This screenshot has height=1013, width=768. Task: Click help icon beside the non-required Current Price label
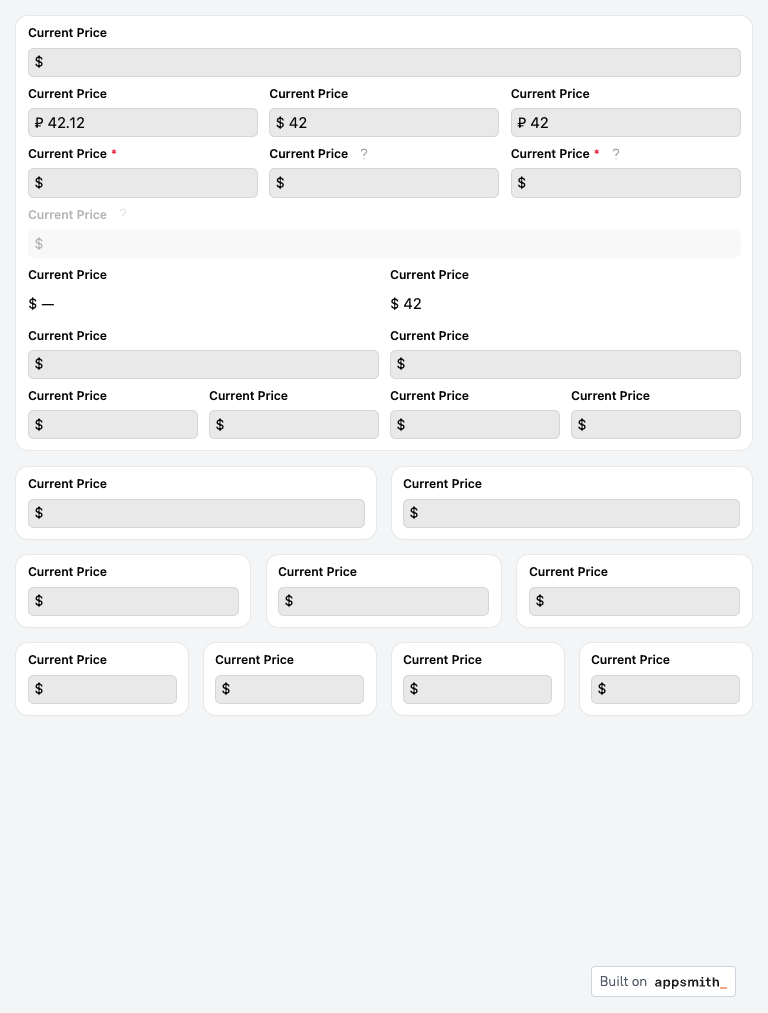click(364, 154)
